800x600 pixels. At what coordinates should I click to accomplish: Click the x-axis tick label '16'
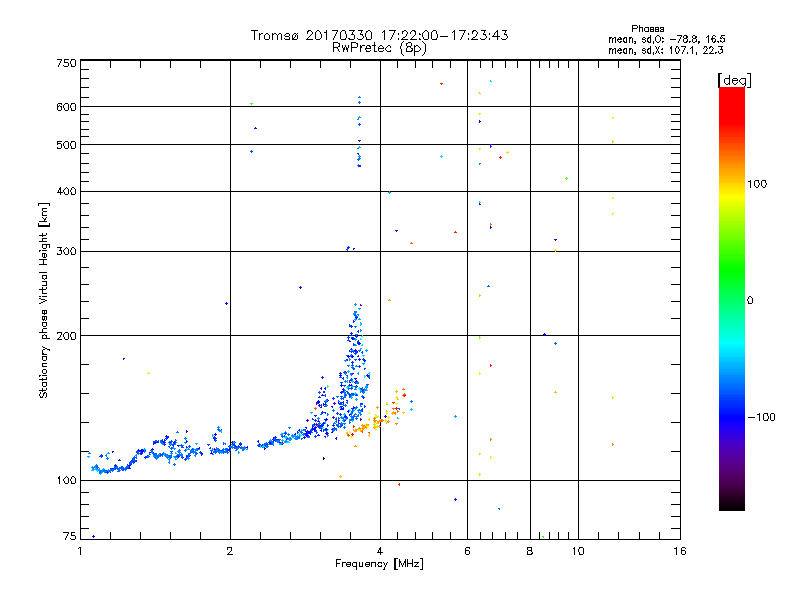[x=680, y=551]
